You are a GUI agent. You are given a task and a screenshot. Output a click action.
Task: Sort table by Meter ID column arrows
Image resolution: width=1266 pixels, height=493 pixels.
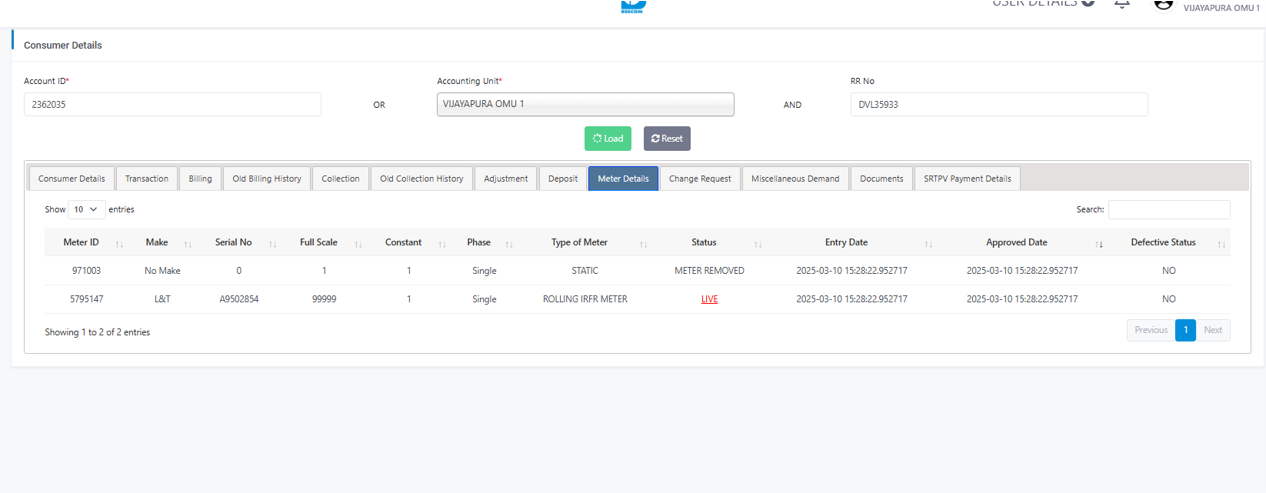click(120, 244)
